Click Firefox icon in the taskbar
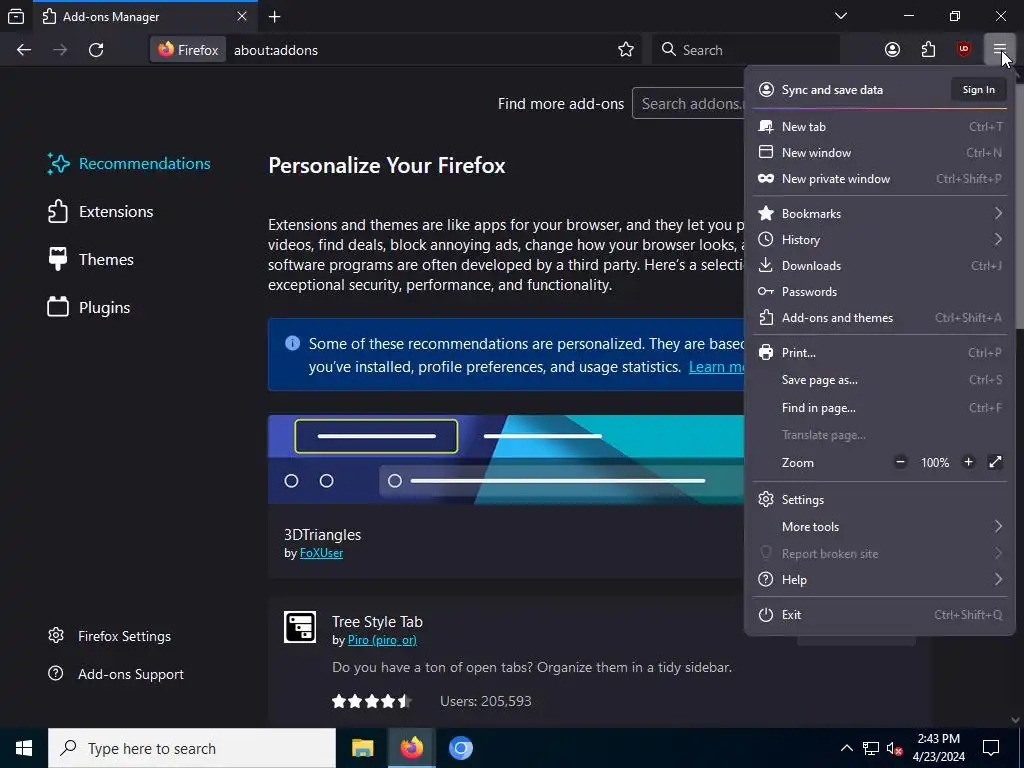Viewport: 1024px width, 768px height. [x=411, y=748]
